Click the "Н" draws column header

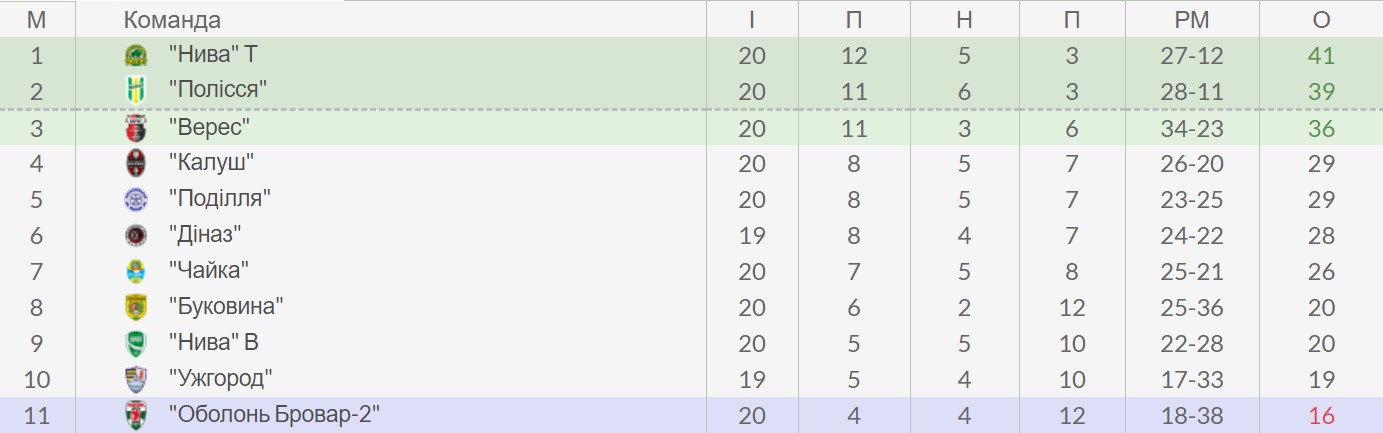(x=964, y=20)
